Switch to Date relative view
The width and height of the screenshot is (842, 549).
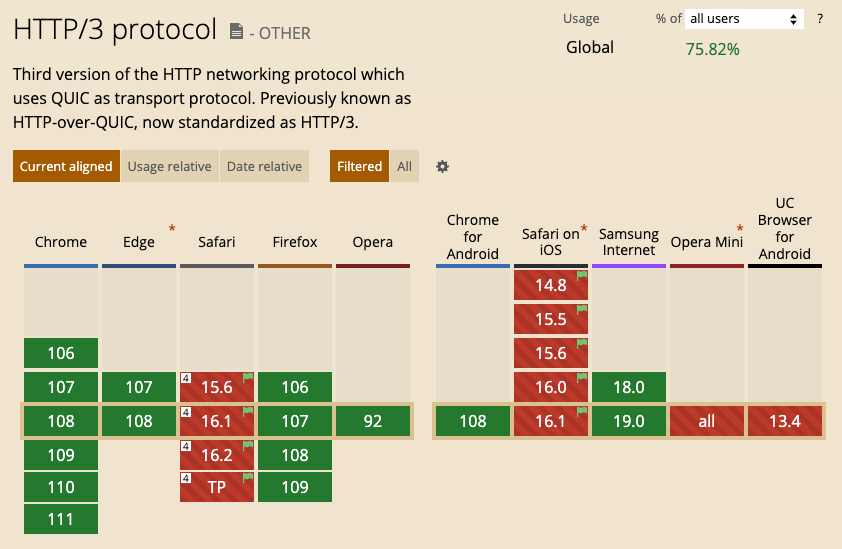[264, 167]
